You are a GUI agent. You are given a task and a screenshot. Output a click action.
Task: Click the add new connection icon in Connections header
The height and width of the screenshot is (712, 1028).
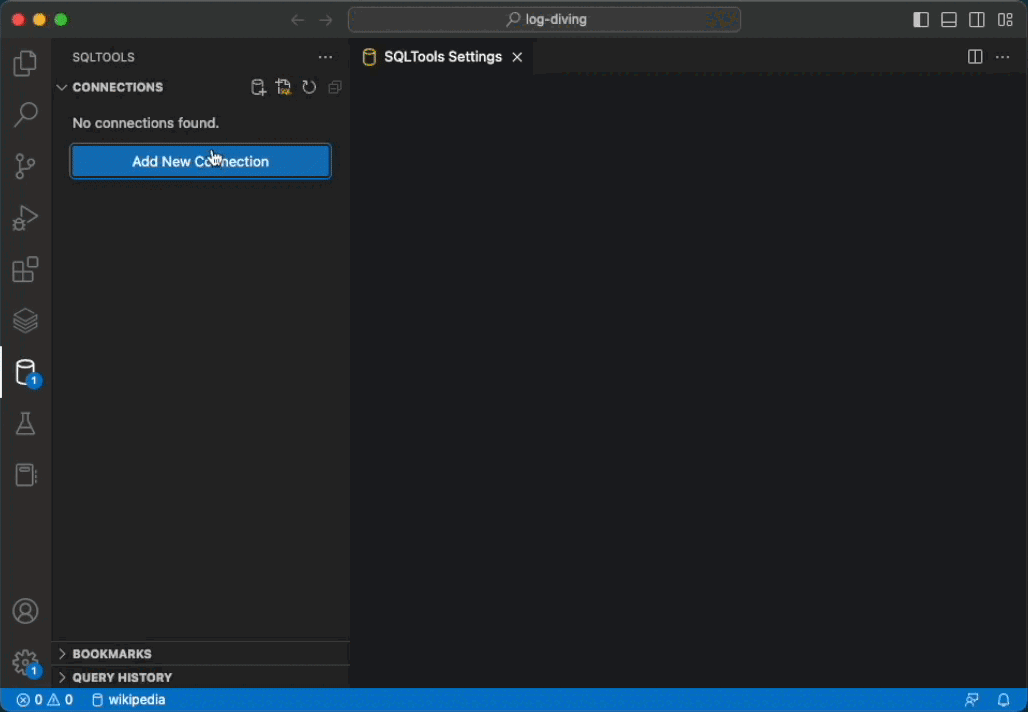point(258,87)
